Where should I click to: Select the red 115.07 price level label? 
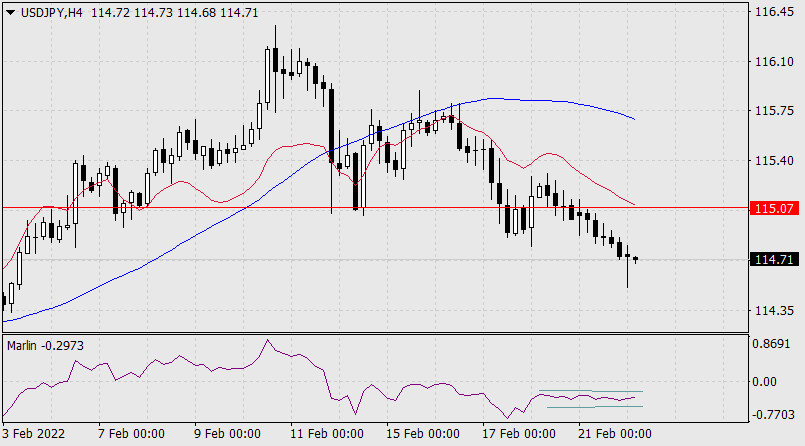click(774, 208)
